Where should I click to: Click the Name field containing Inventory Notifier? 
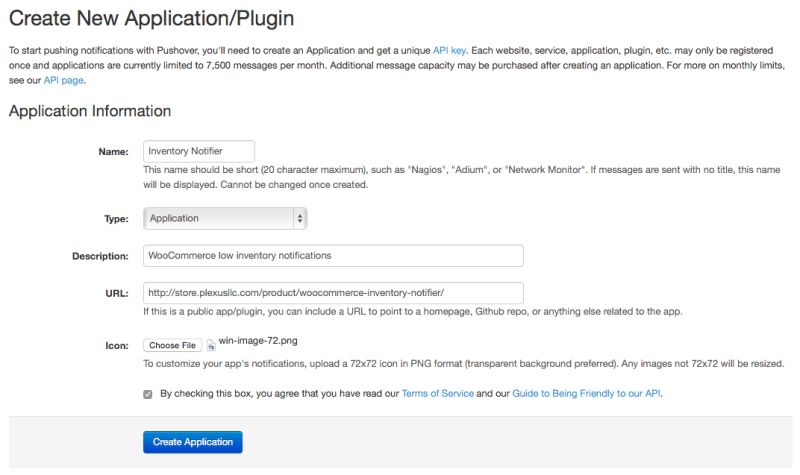199,151
